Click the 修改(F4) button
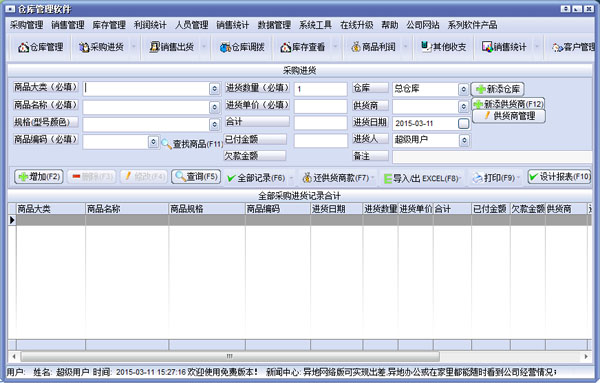Screen dimensions: 600x383 [144, 177]
